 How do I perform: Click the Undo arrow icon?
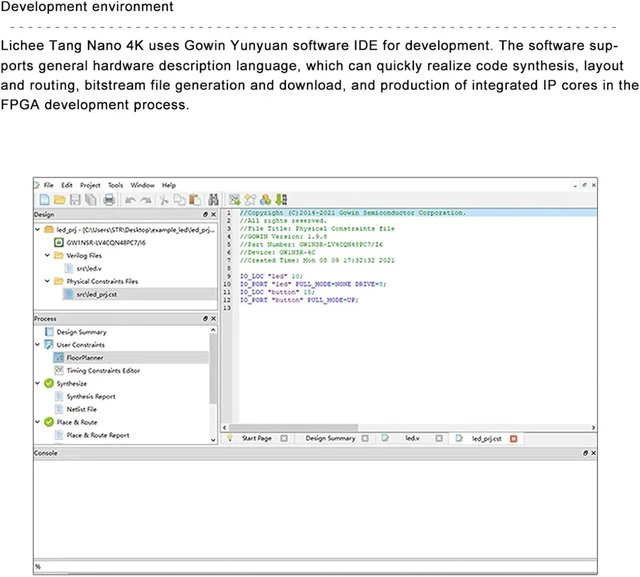pyautogui.click(x=130, y=200)
